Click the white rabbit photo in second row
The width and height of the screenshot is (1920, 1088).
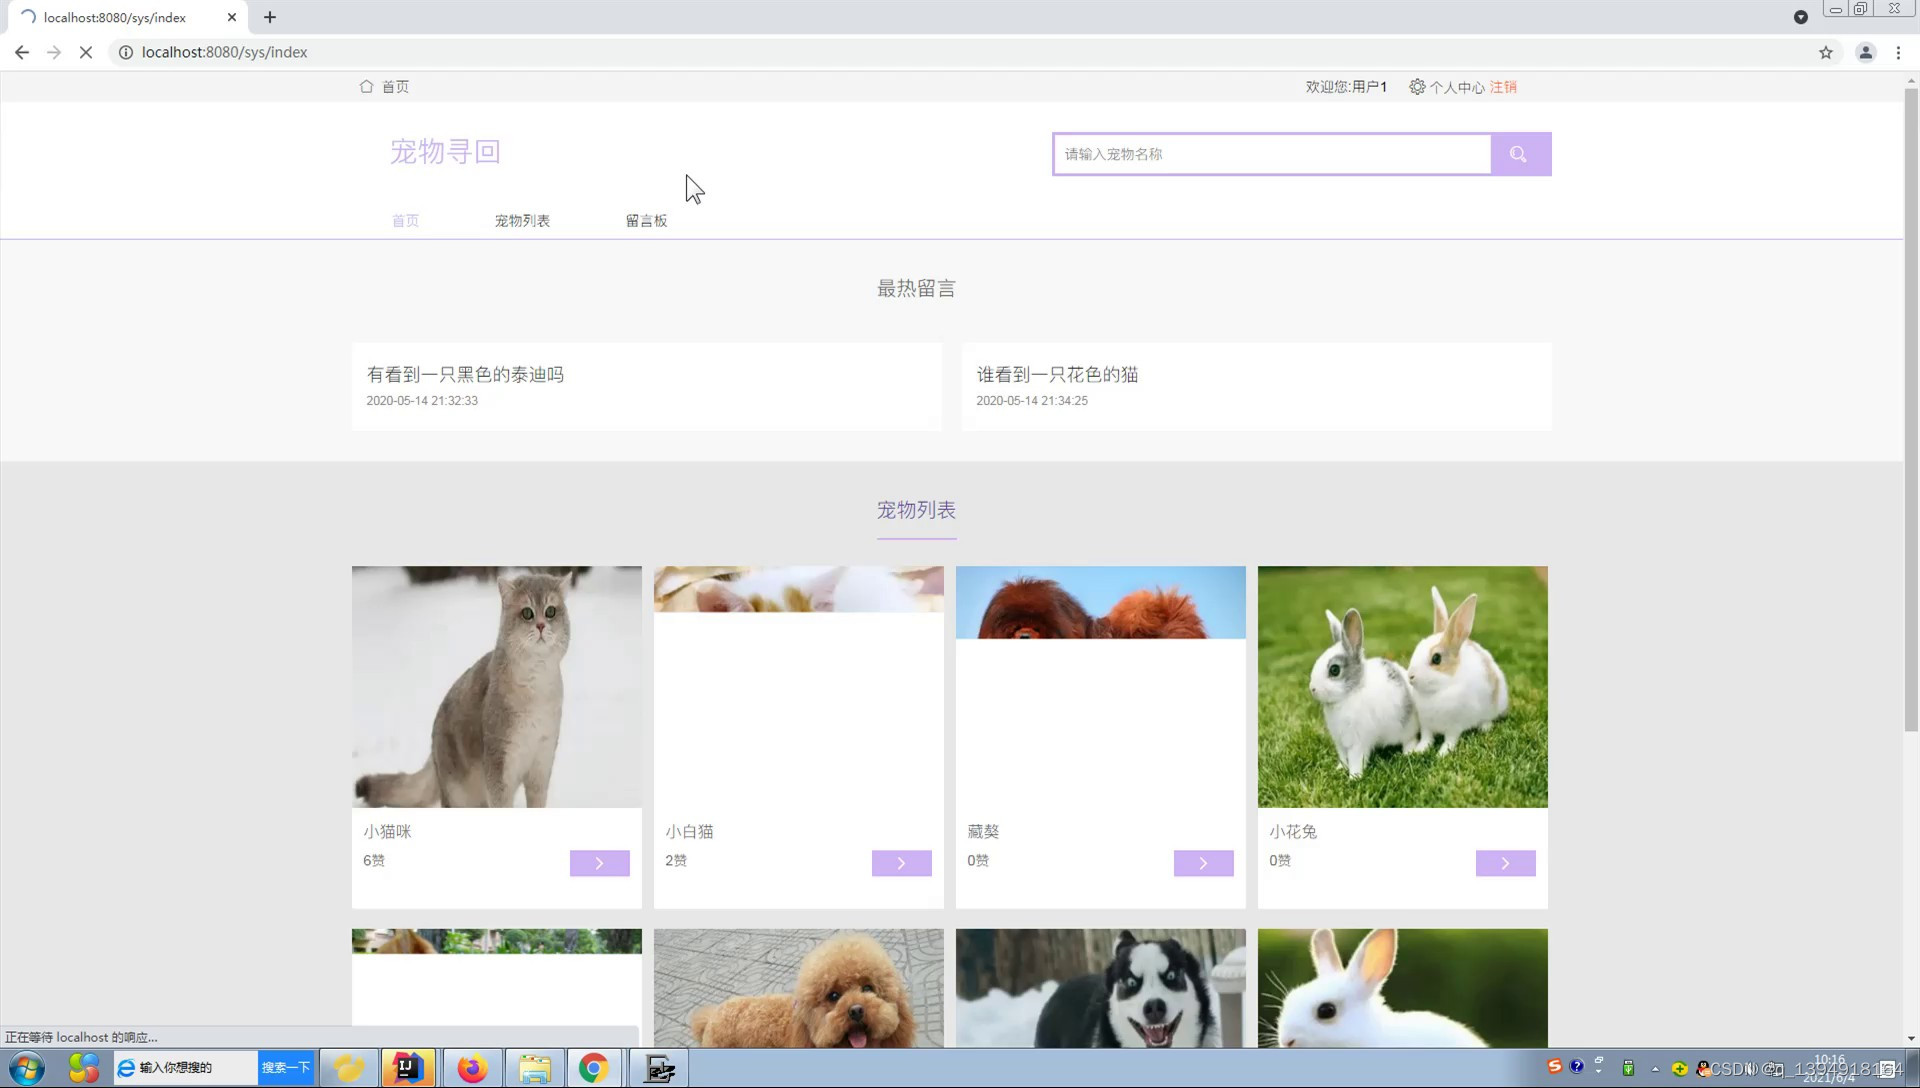click(x=1403, y=988)
